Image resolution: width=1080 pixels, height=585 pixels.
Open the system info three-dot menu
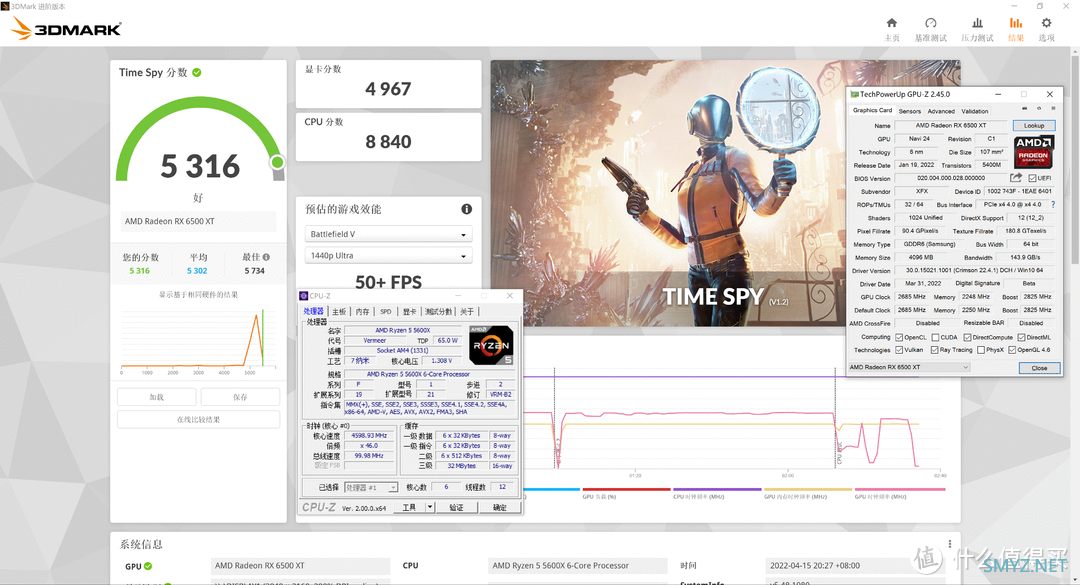(x=950, y=544)
